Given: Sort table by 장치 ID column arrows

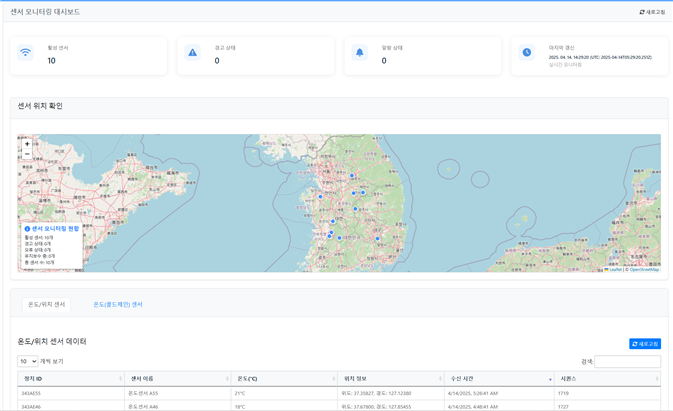Looking at the screenshot, I should [x=120, y=379].
